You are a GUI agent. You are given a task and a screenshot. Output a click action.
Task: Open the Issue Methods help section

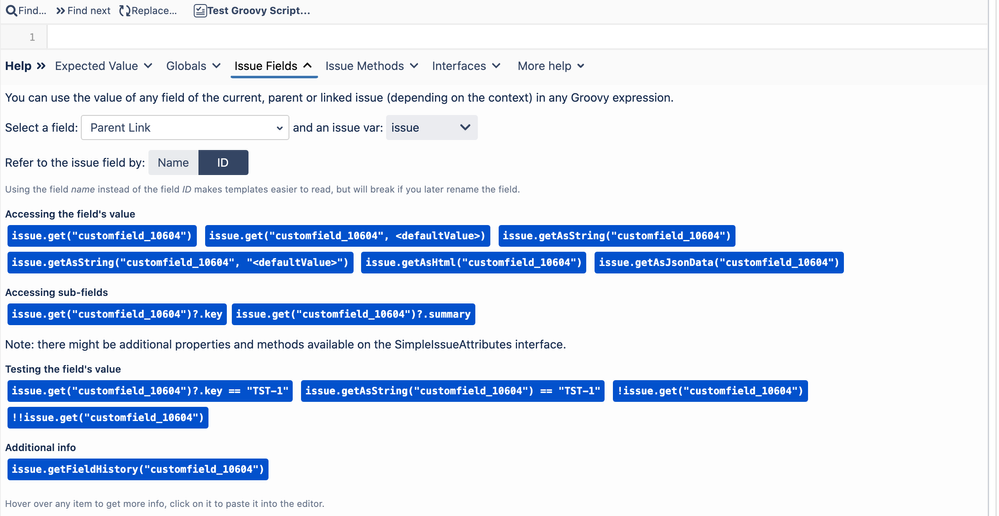pyautogui.click(x=371, y=66)
